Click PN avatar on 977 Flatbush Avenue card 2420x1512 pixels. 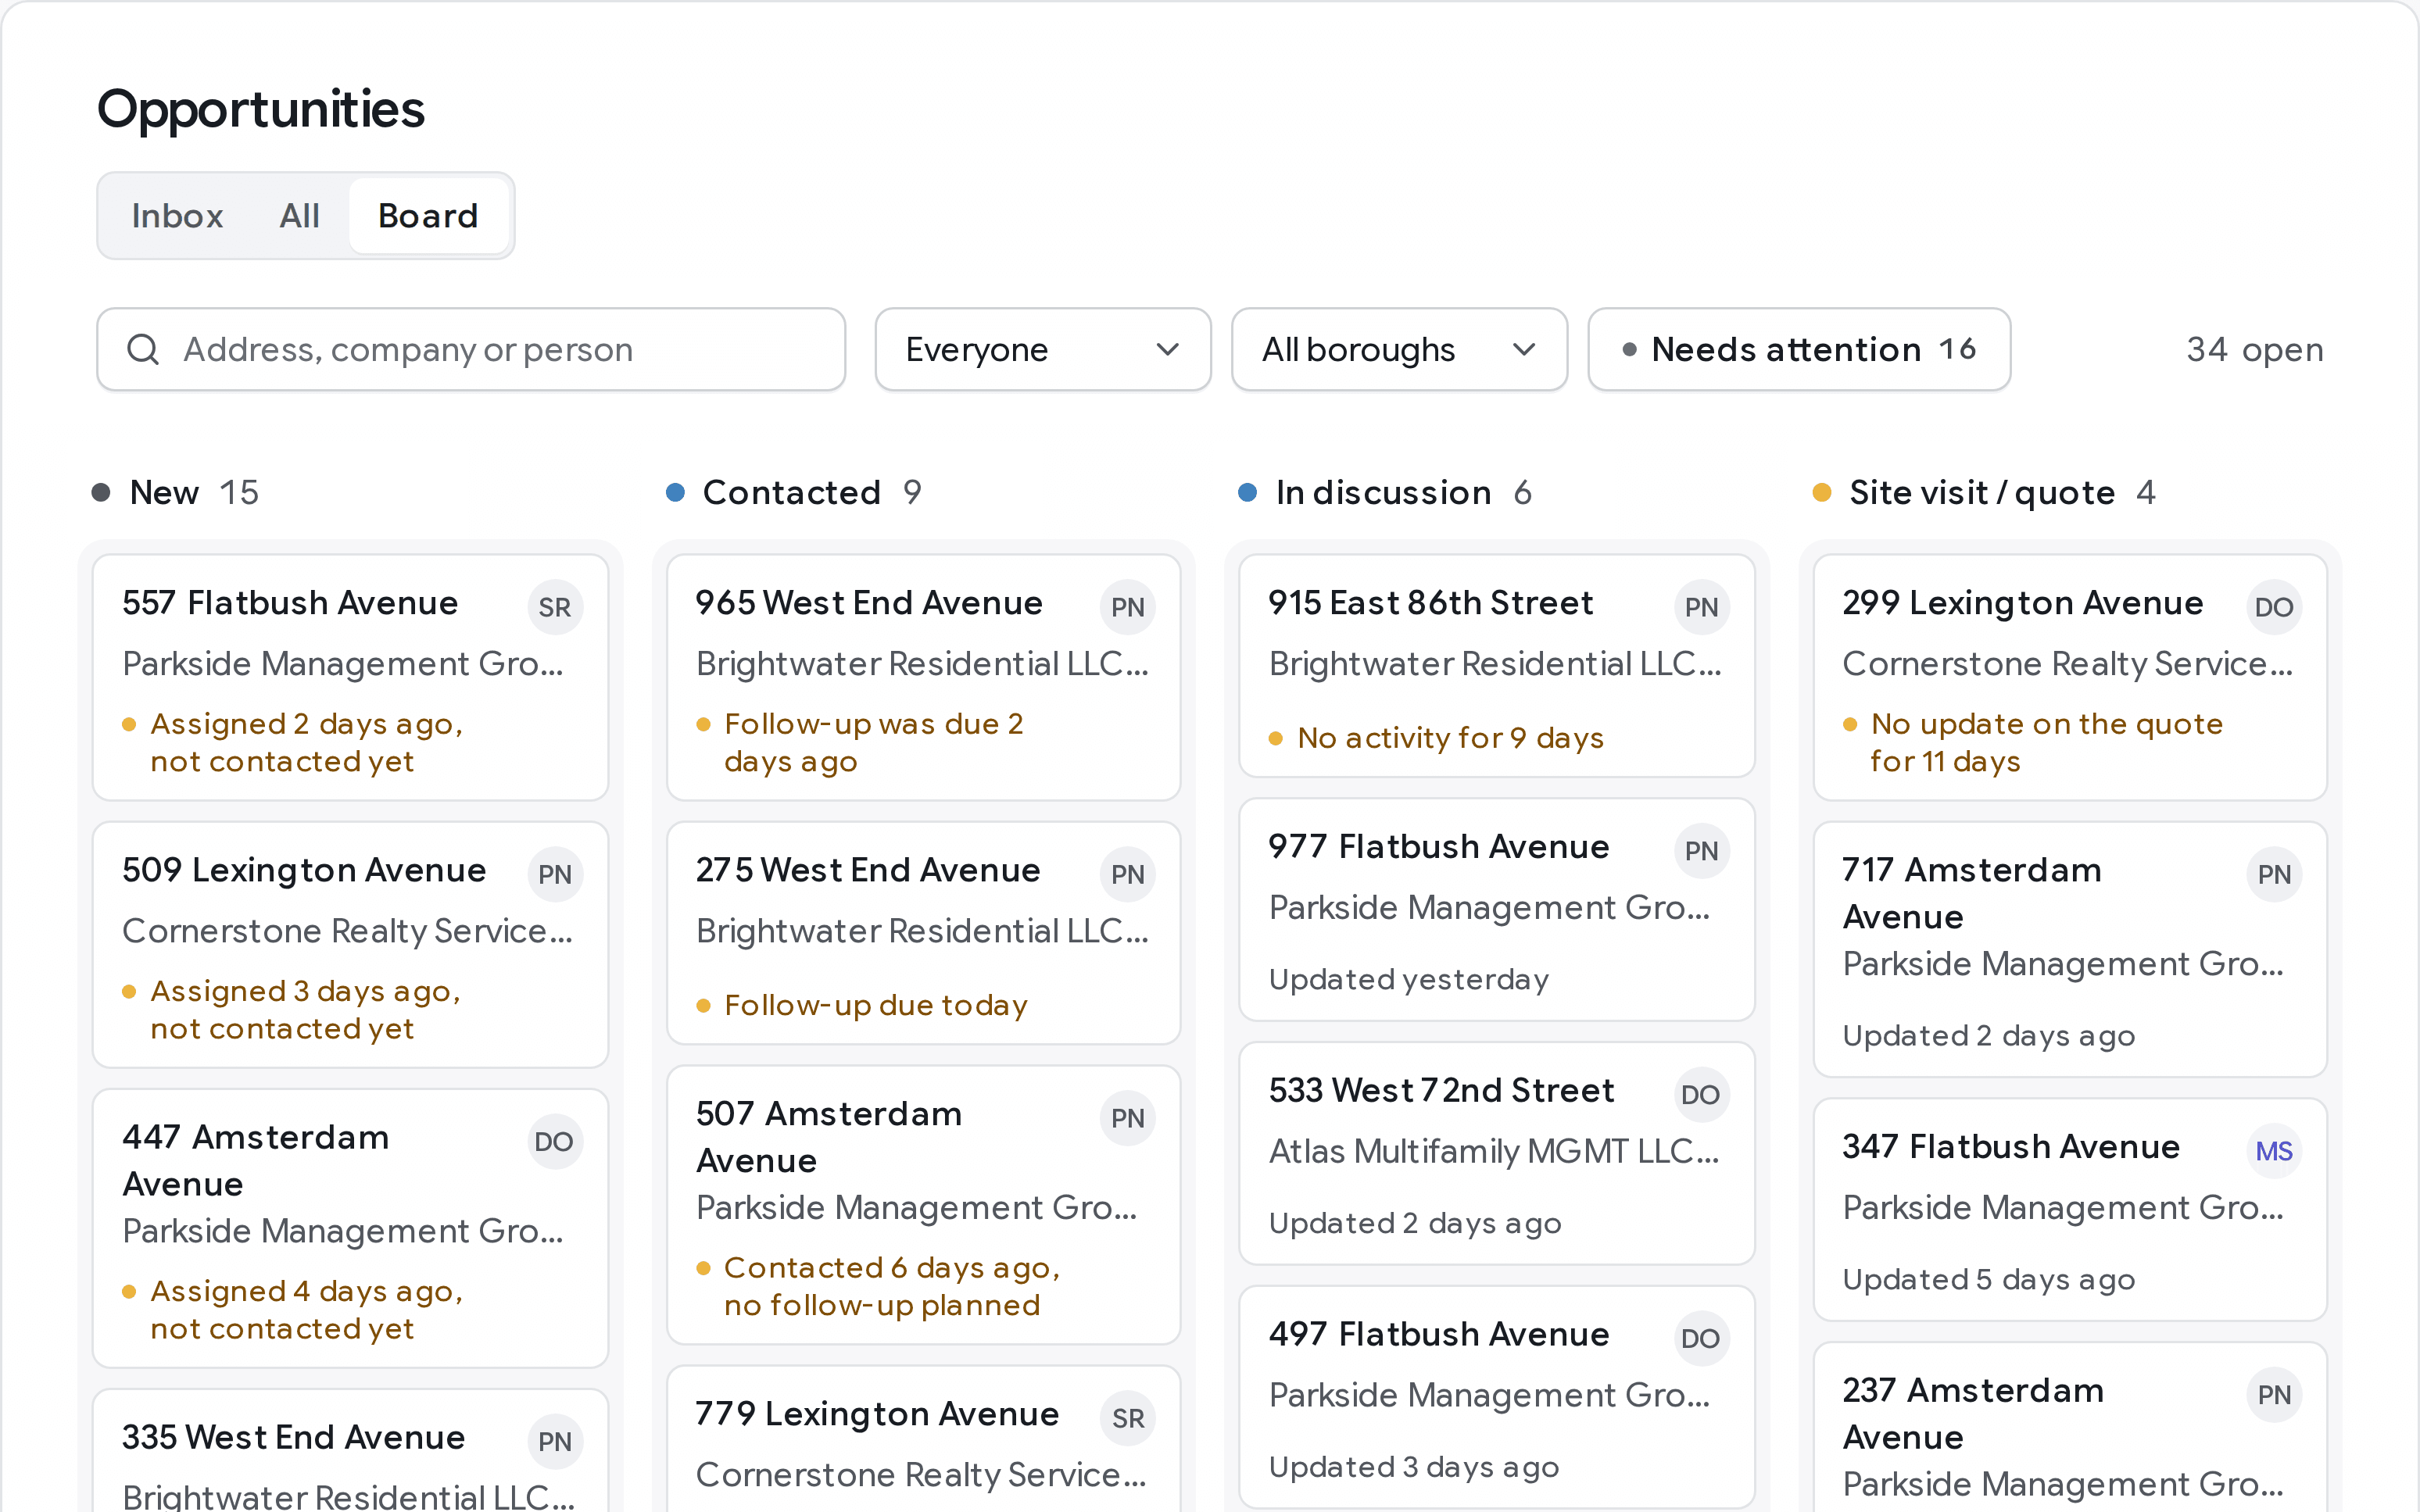(1702, 851)
